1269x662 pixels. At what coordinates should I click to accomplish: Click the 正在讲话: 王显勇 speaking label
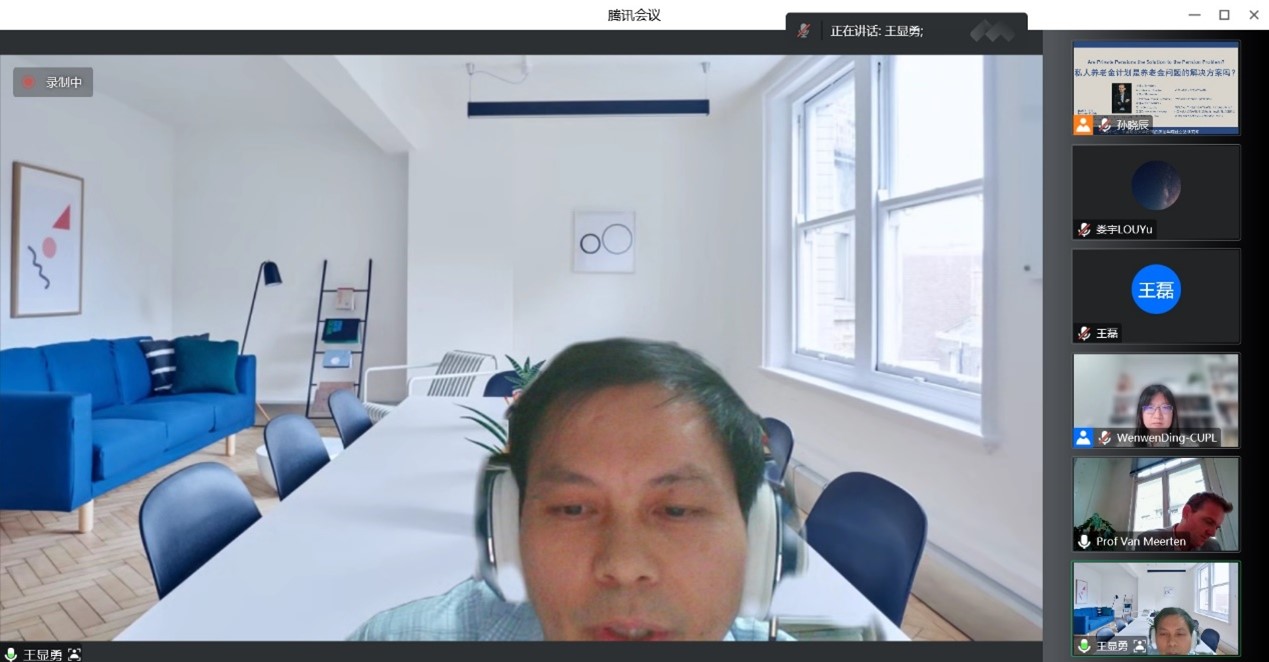click(x=876, y=31)
